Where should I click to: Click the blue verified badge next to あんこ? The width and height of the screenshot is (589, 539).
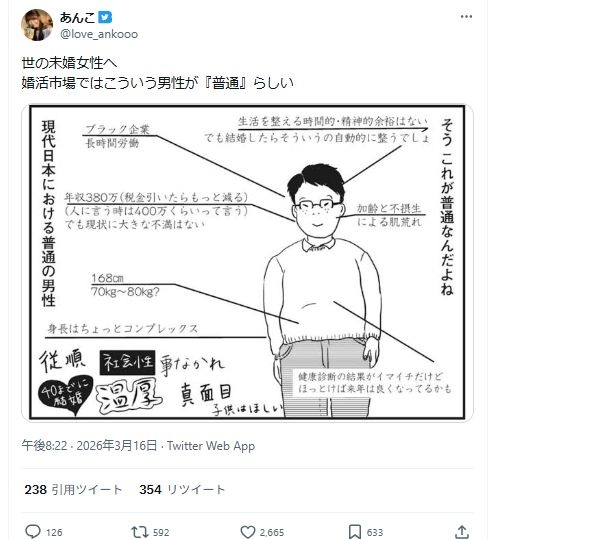click(x=105, y=17)
